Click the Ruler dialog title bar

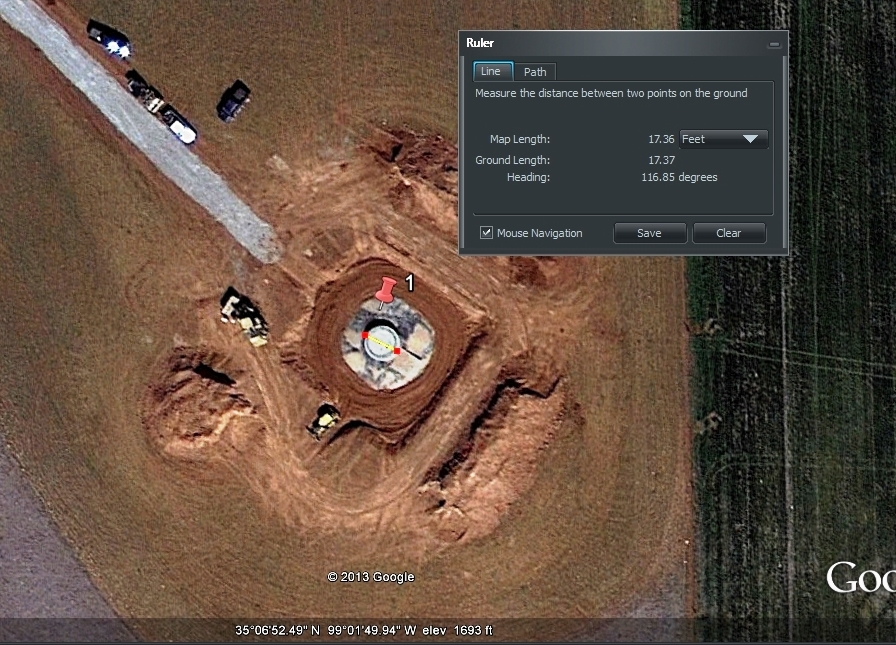click(x=623, y=43)
